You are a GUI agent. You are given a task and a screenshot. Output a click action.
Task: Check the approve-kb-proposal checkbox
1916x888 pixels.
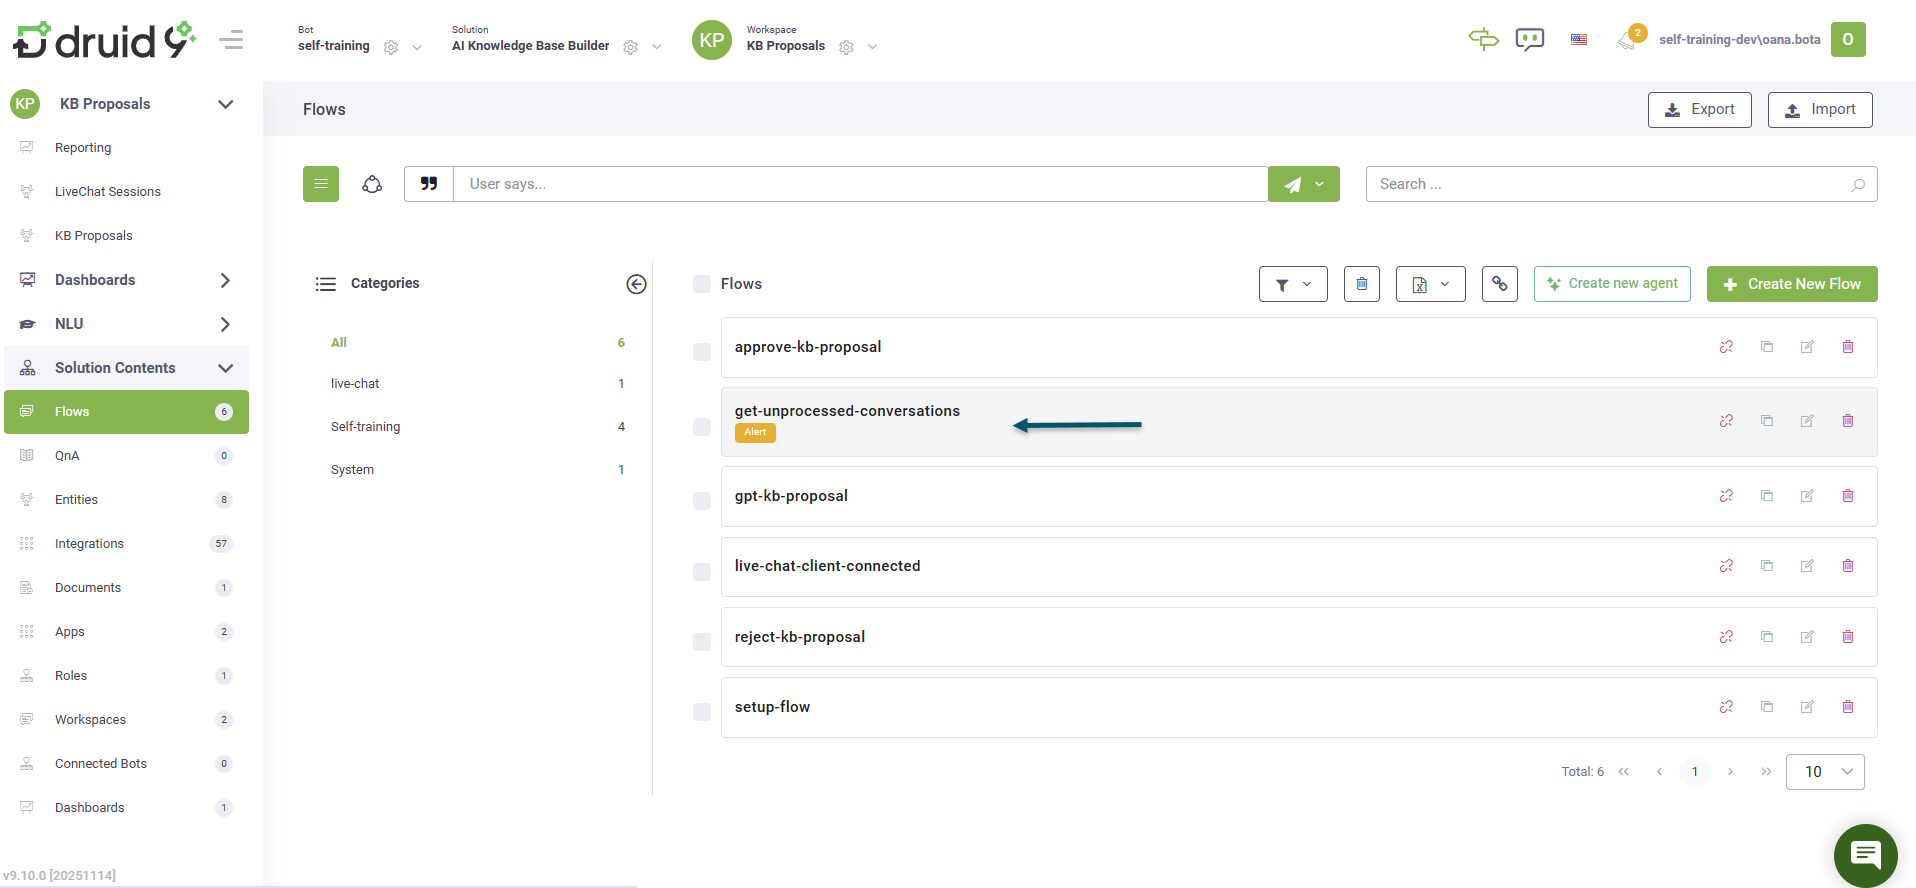coord(702,352)
